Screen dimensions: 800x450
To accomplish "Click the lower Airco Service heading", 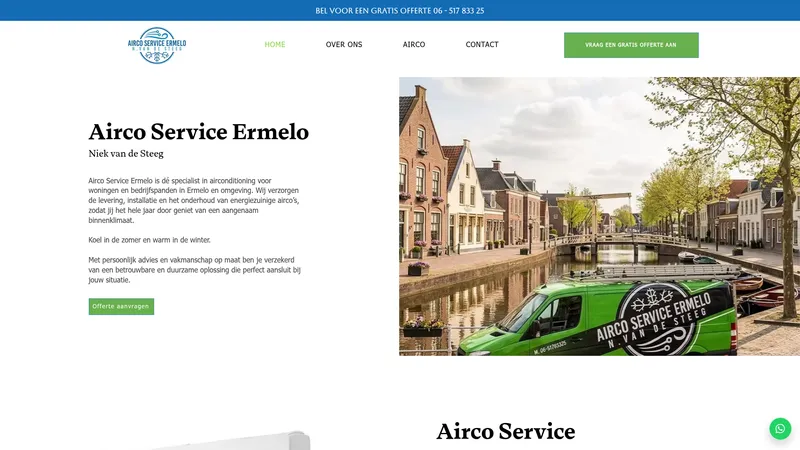I will (506, 431).
